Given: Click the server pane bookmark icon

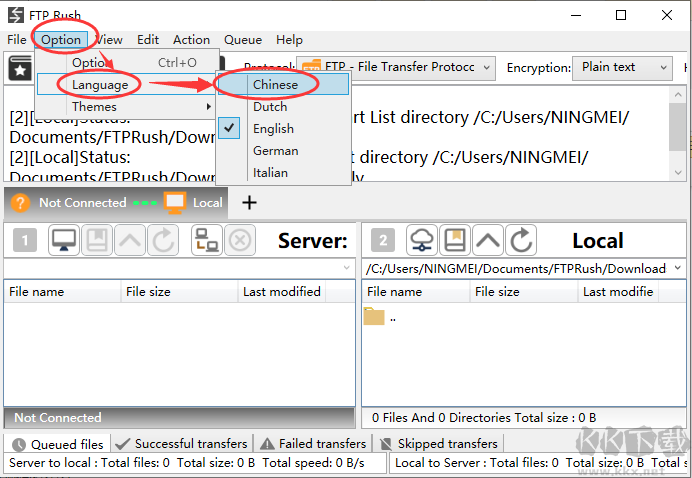Looking at the screenshot, I should point(97,241).
